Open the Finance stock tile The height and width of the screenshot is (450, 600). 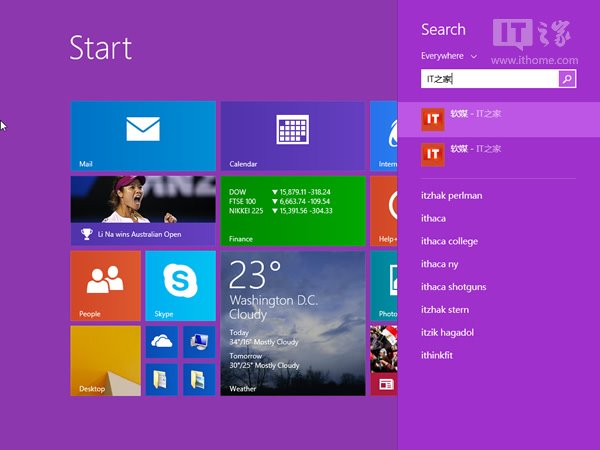coord(292,210)
